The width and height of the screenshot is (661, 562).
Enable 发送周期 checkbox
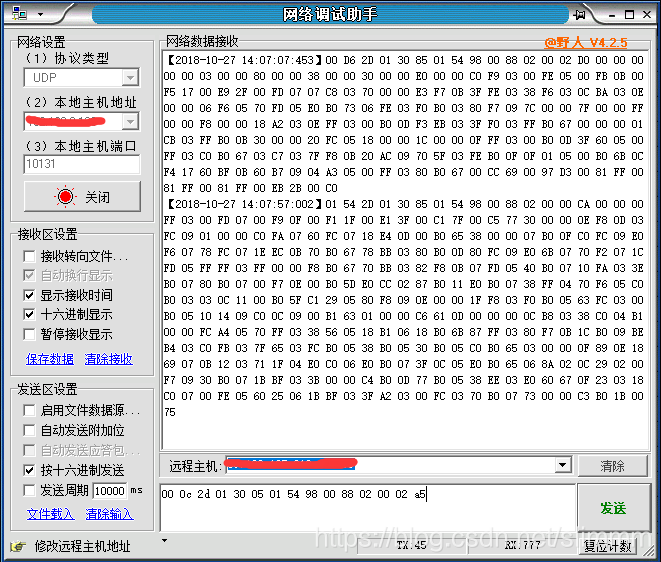click(x=29, y=490)
